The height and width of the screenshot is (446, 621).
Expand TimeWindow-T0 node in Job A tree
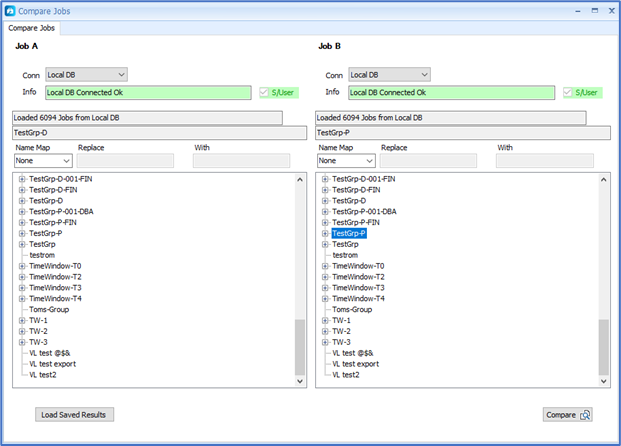click(x=22, y=266)
